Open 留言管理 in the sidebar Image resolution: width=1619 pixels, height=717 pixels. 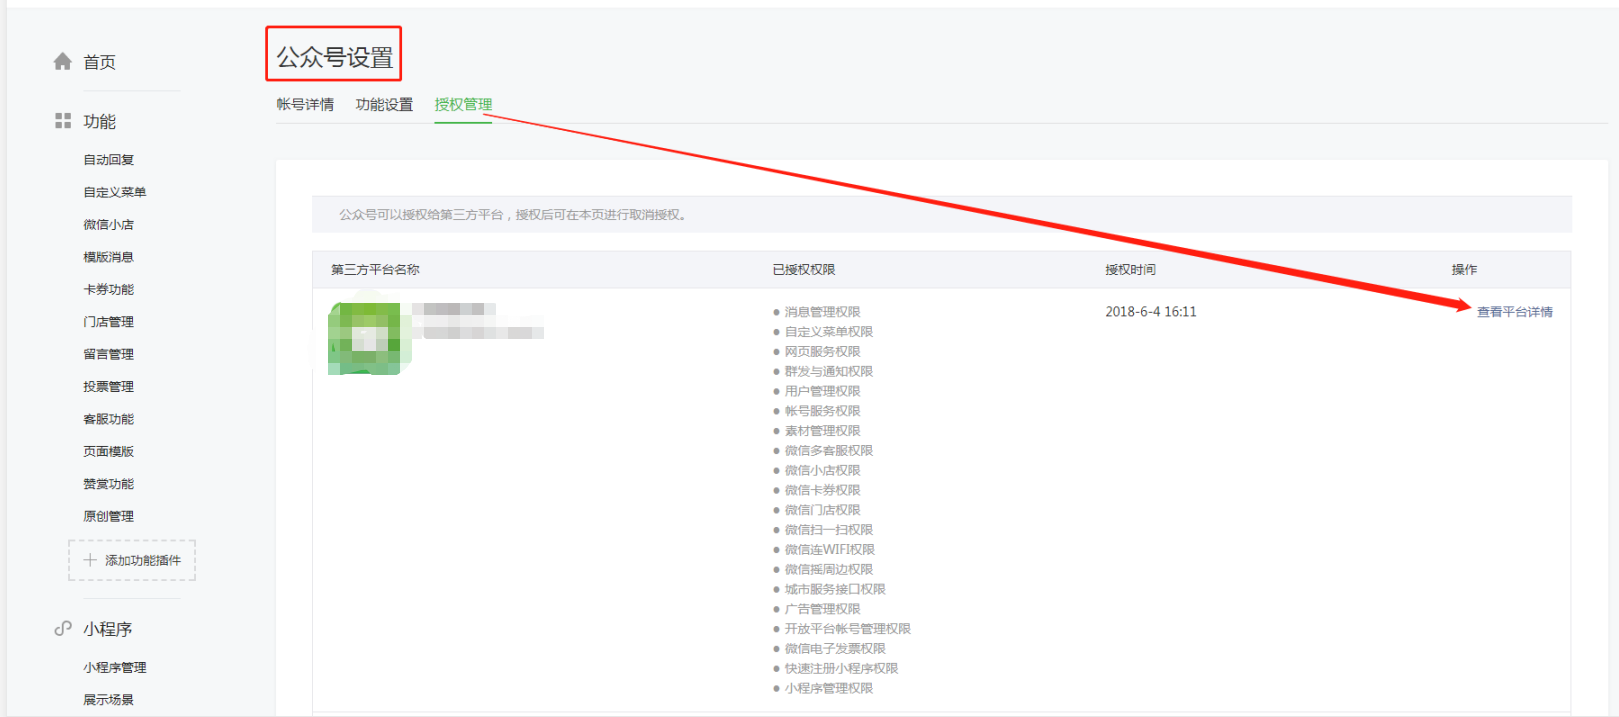(x=108, y=354)
